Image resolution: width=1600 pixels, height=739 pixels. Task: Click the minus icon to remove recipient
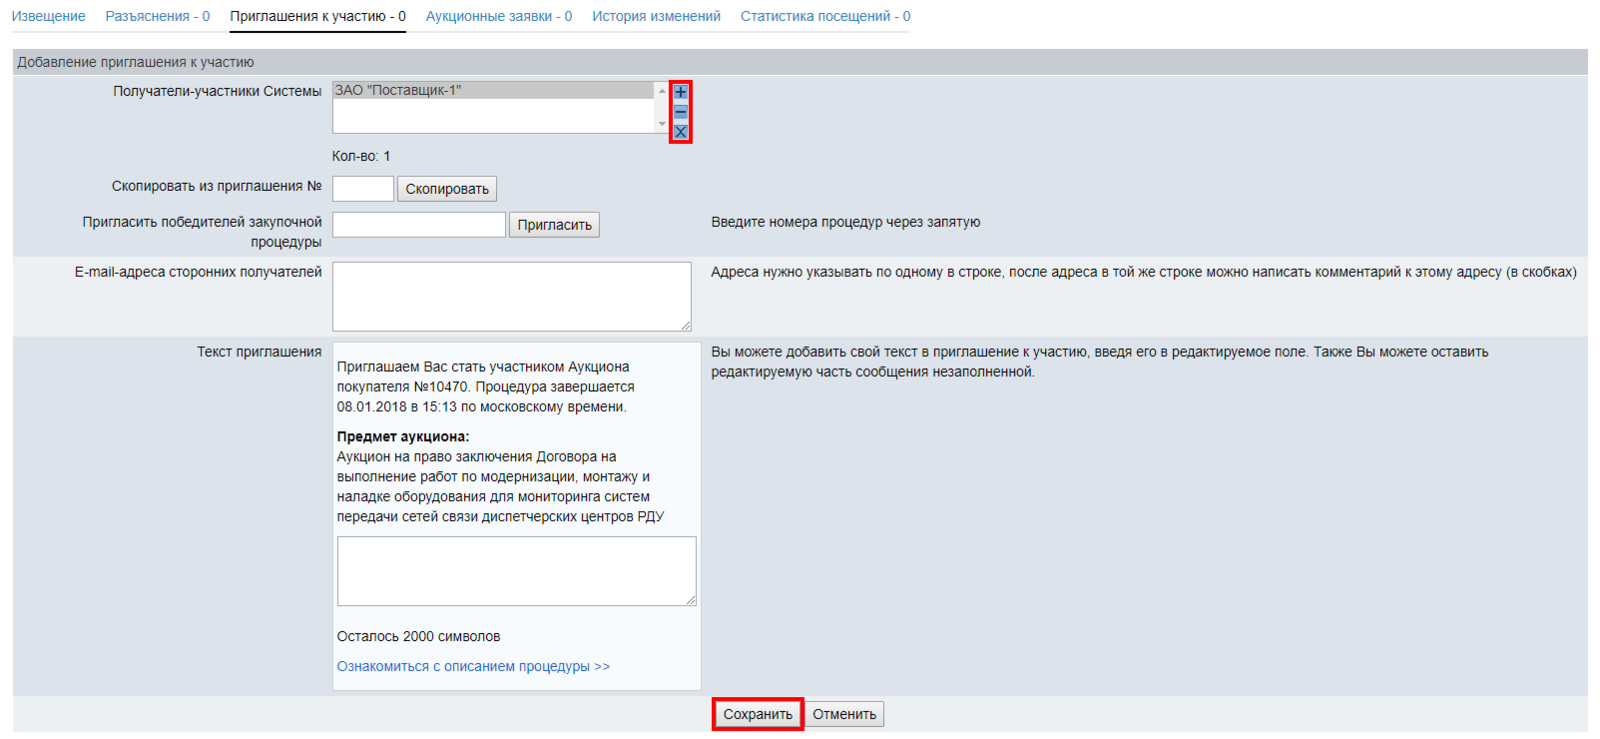click(x=680, y=112)
